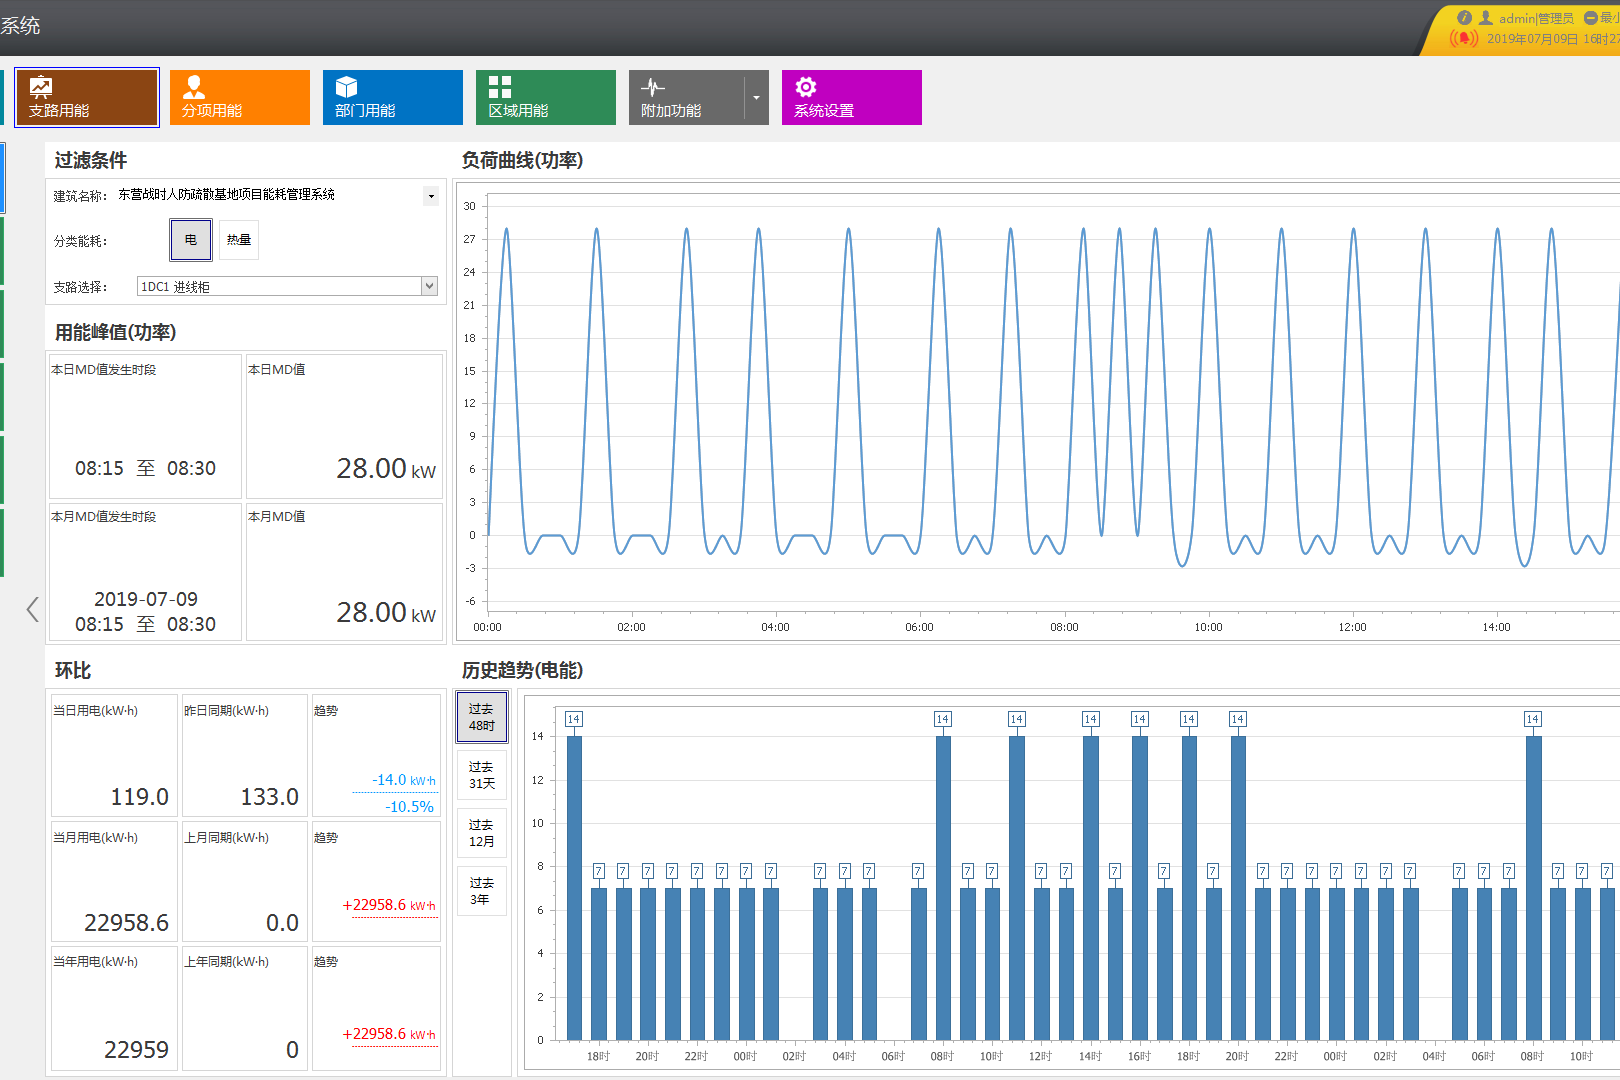Image resolution: width=1620 pixels, height=1080 pixels.
Task: Click monthly usage value 22958.6
Action: pos(126,923)
